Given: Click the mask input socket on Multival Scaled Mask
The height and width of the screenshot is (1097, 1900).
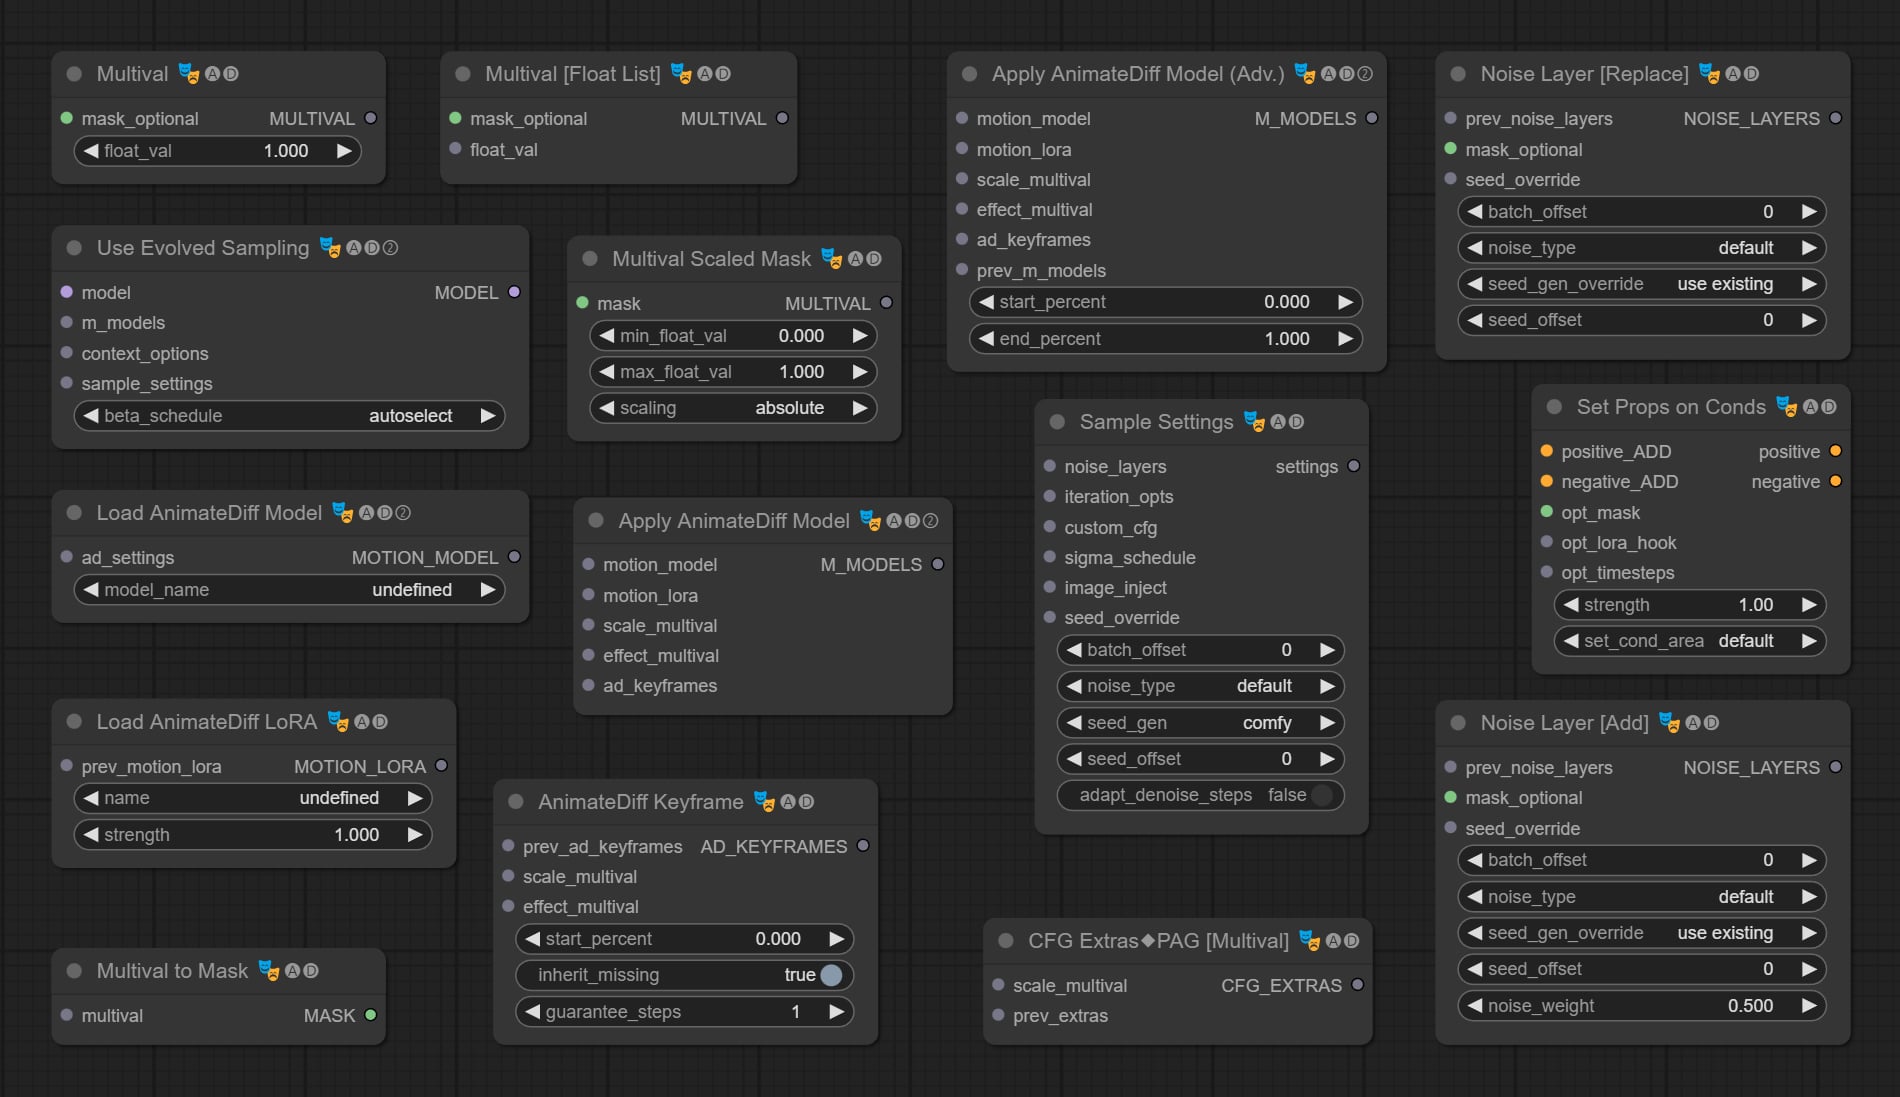Looking at the screenshot, I should pos(582,303).
